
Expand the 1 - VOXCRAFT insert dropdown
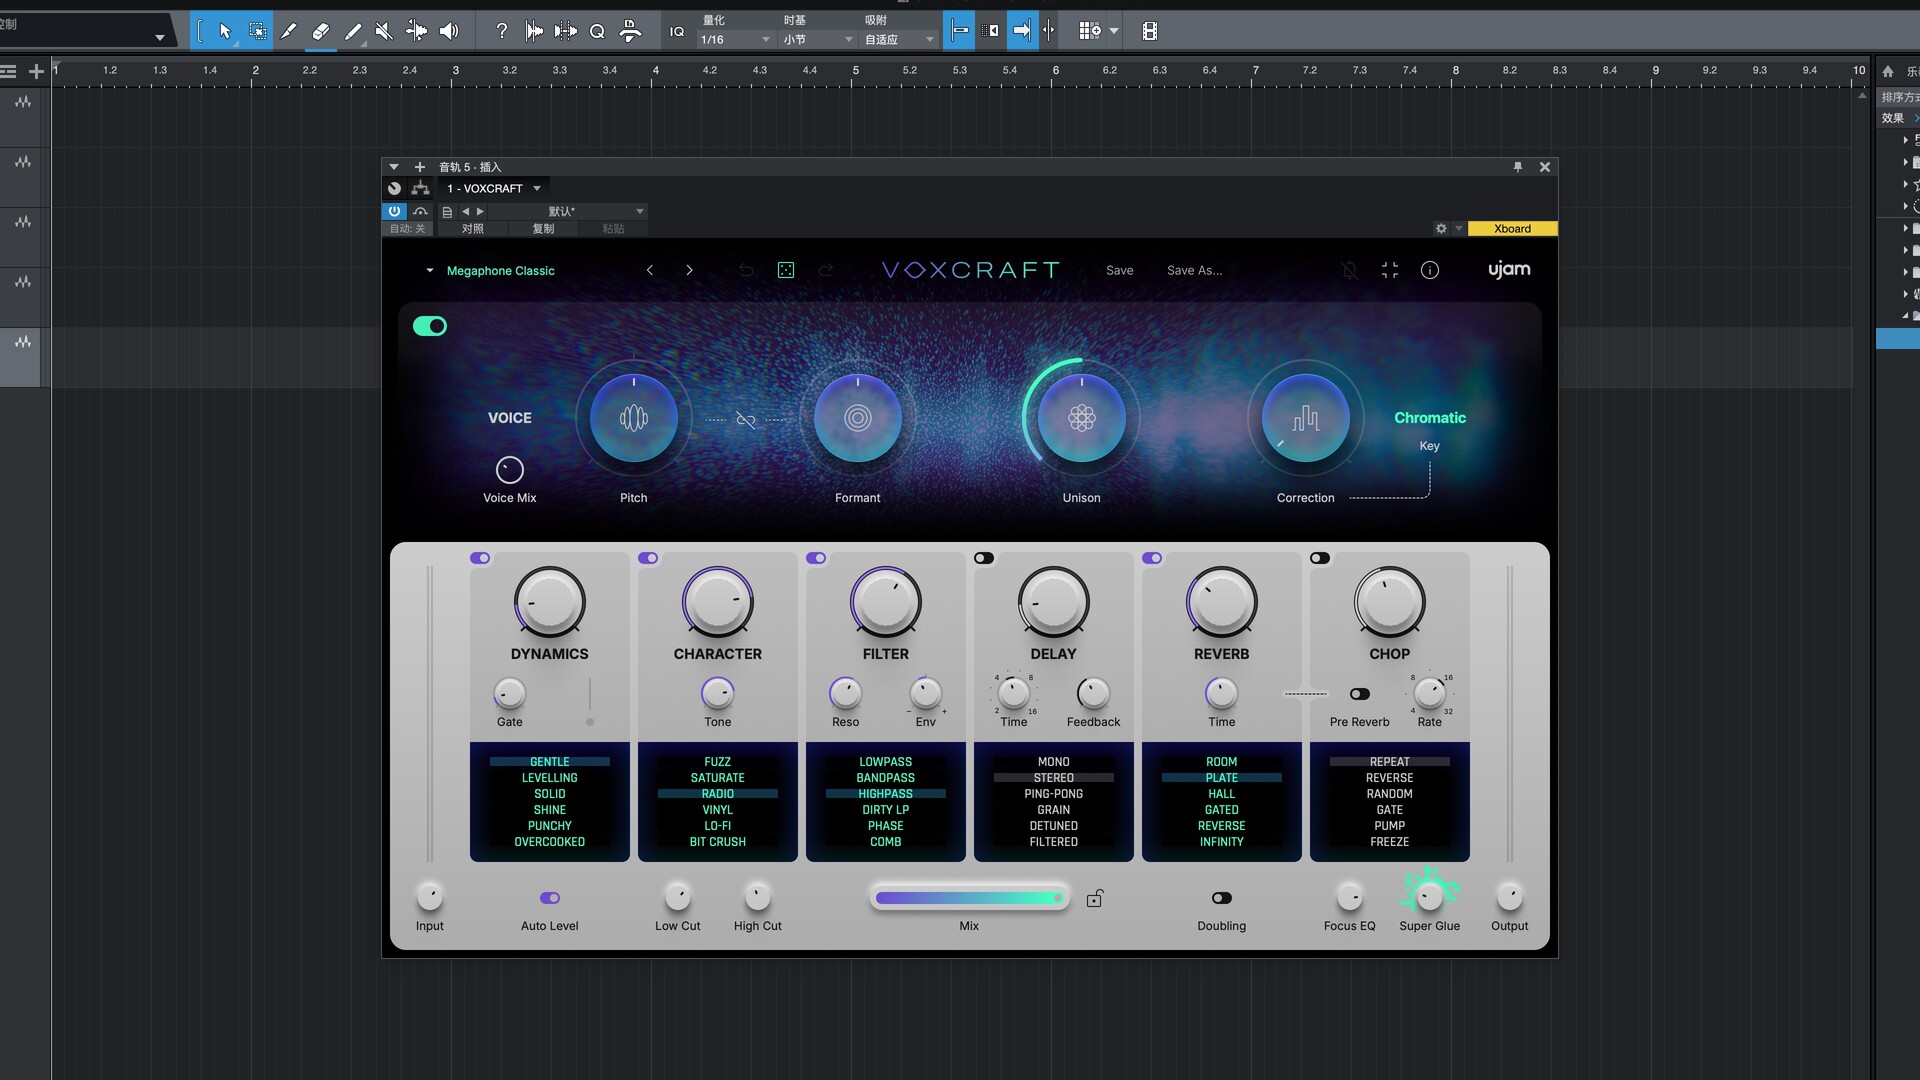point(537,188)
